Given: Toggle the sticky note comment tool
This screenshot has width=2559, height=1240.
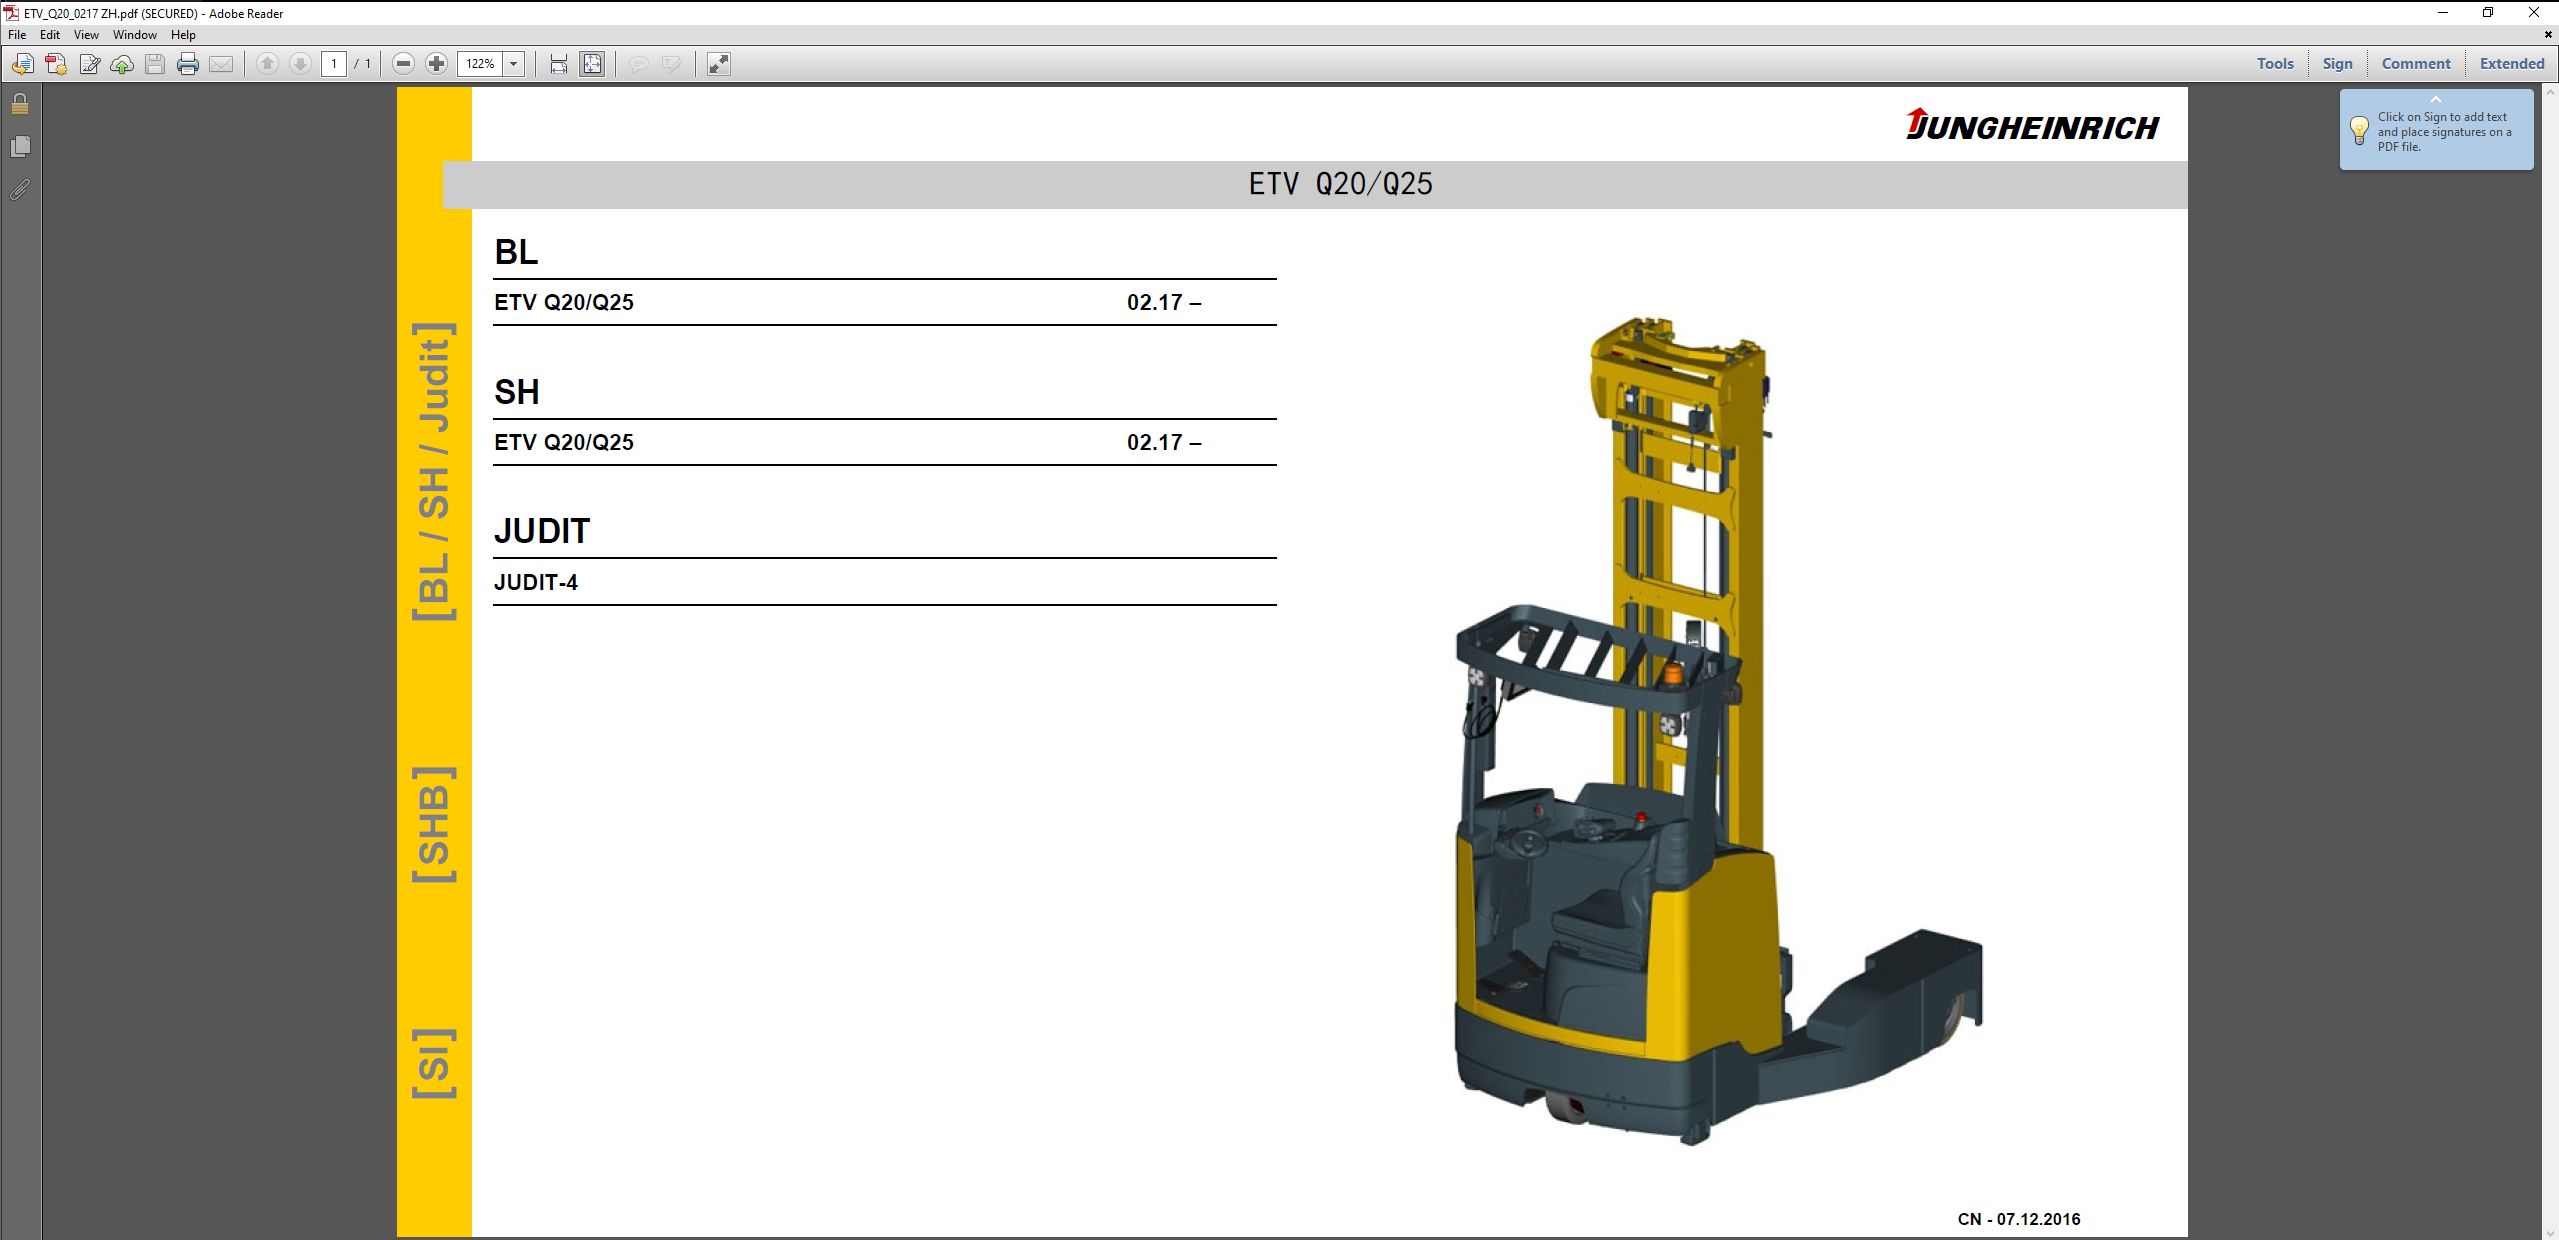Looking at the screenshot, I should click(637, 64).
